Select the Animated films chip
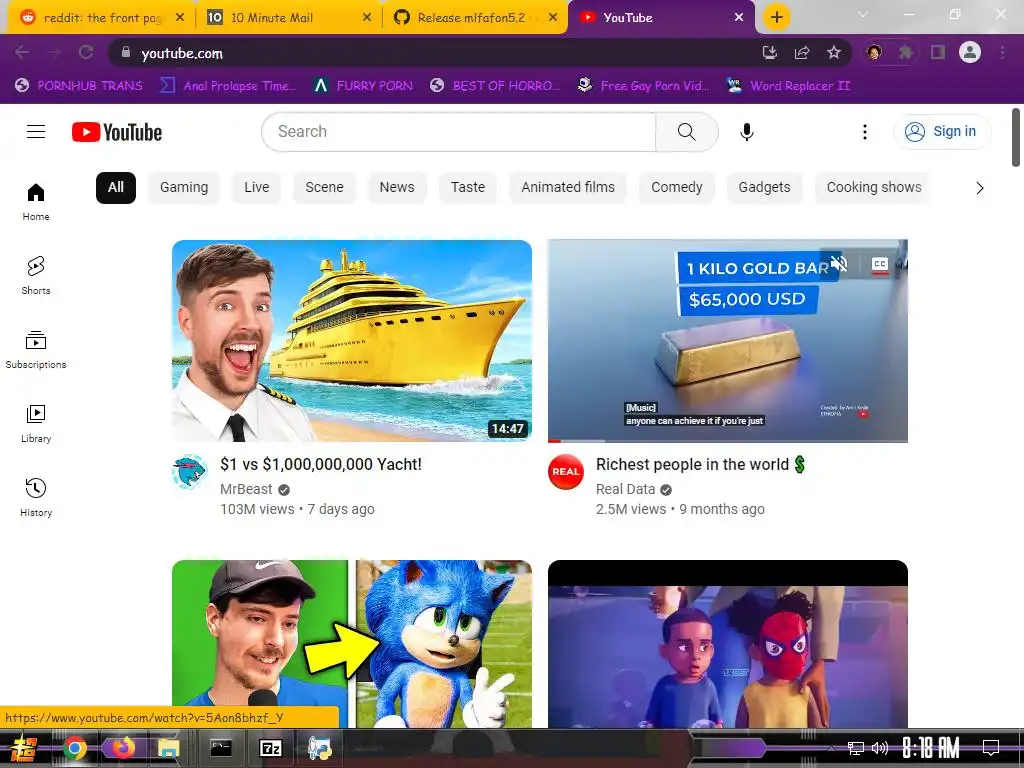1024x768 pixels. click(568, 188)
